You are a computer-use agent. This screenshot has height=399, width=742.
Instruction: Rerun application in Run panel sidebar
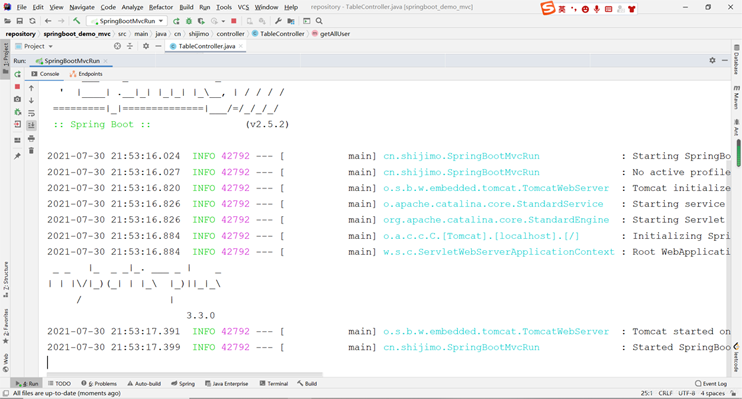pos(18,74)
